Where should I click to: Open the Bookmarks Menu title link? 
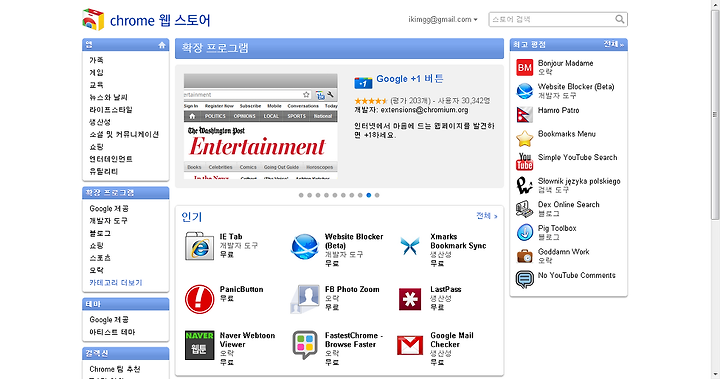point(567,134)
